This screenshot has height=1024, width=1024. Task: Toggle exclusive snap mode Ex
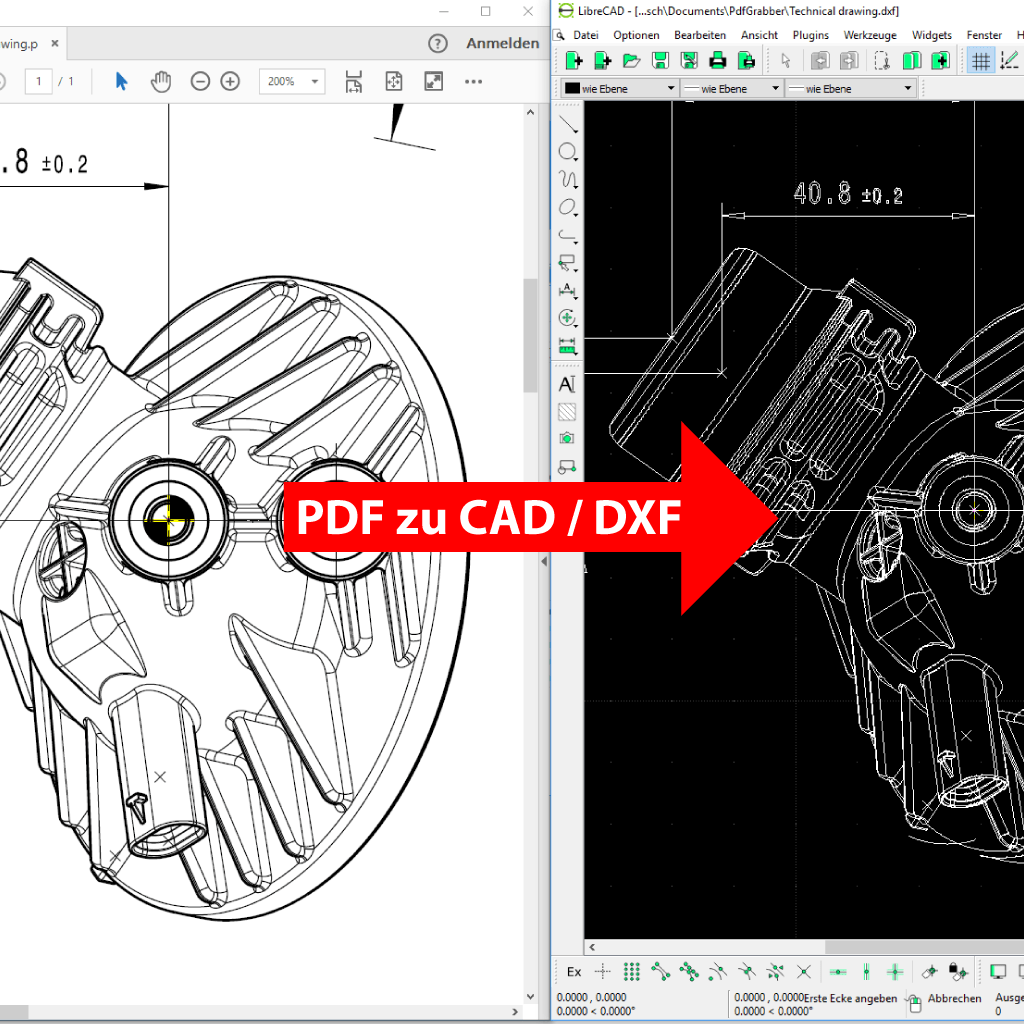pos(574,971)
